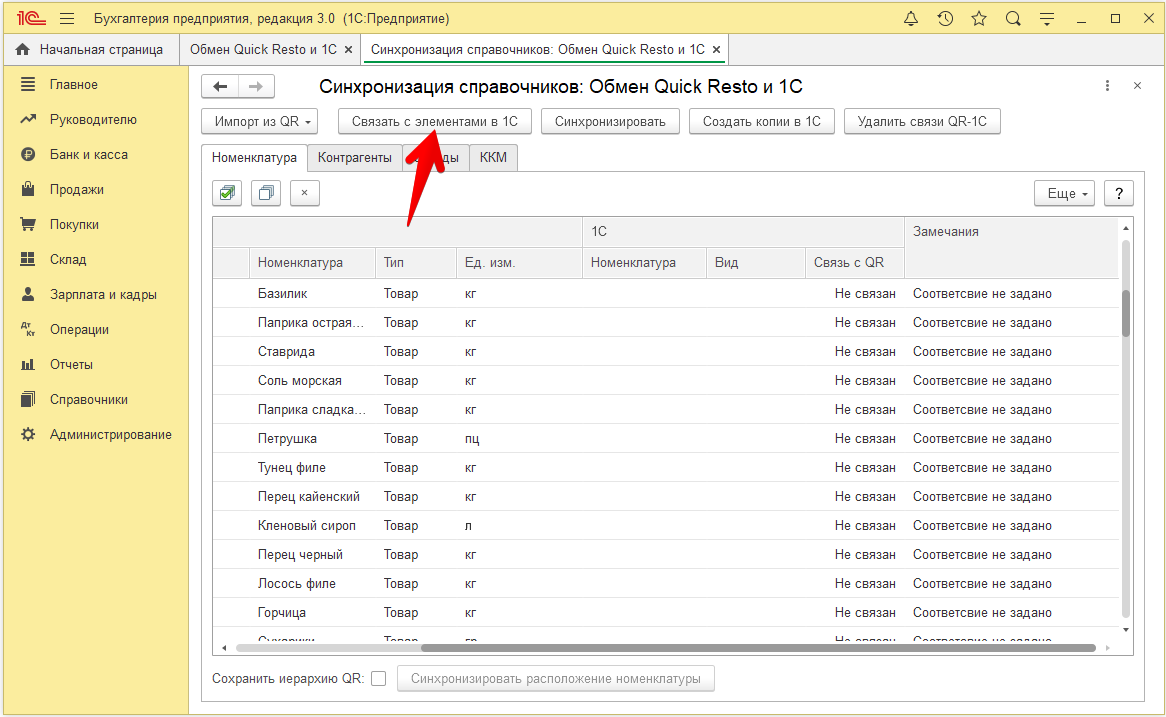This screenshot has height=717, width=1166.
Task: Open search magnifier in title bar
Action: pos(1013,19)
